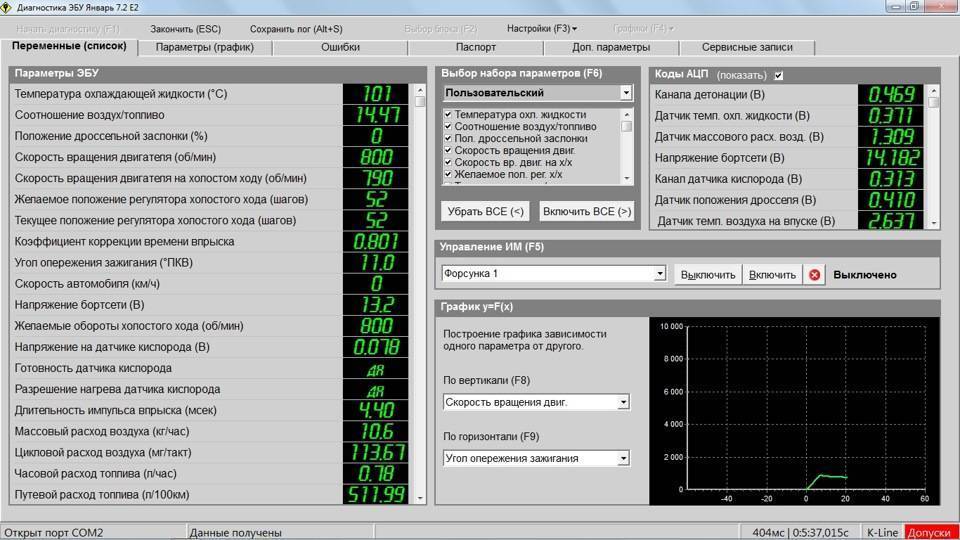Select Путевой расход топлива (л/100км) row
The image size is (960, 540).
pos(211,495)
